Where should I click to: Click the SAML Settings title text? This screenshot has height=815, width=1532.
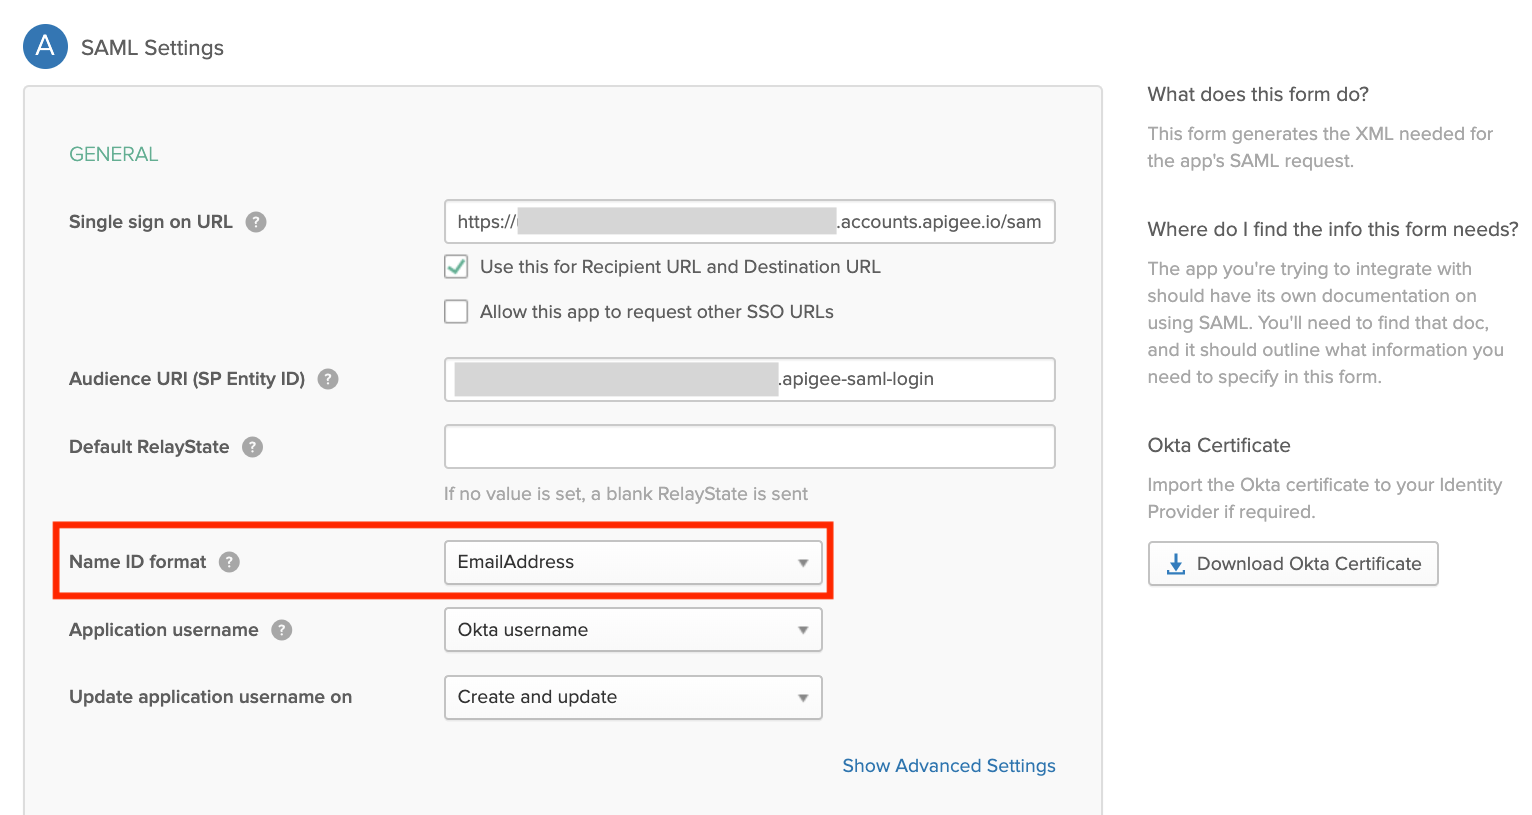click(152, 48)
